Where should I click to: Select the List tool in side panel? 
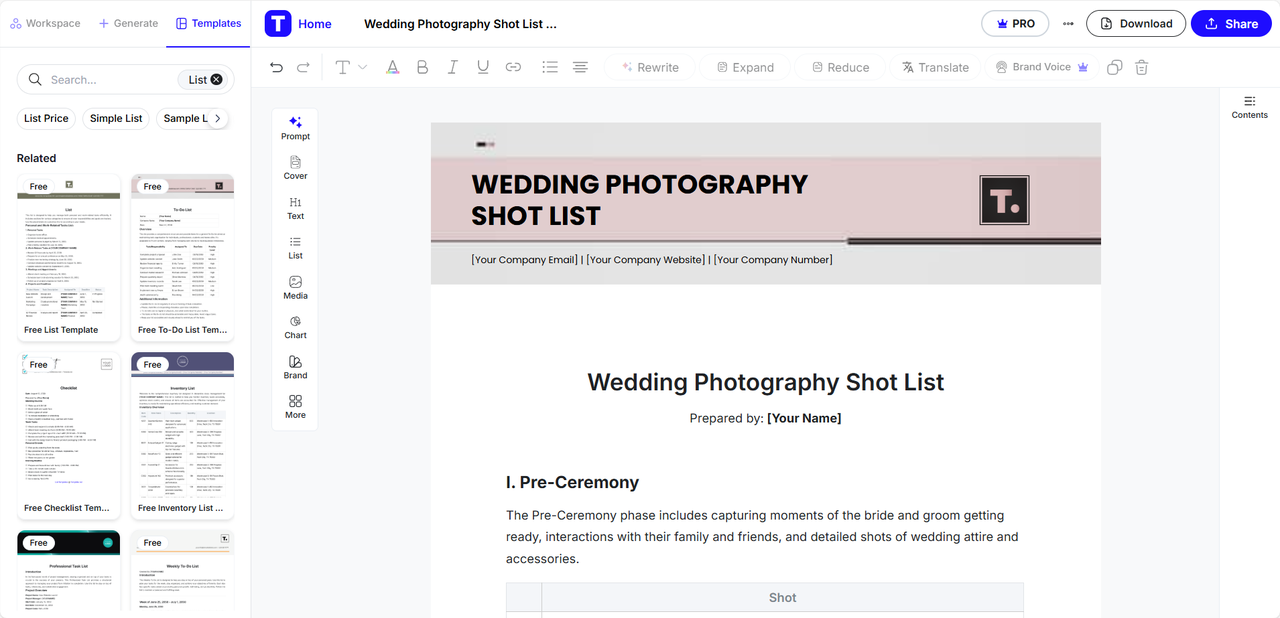[x=295, y=248]
